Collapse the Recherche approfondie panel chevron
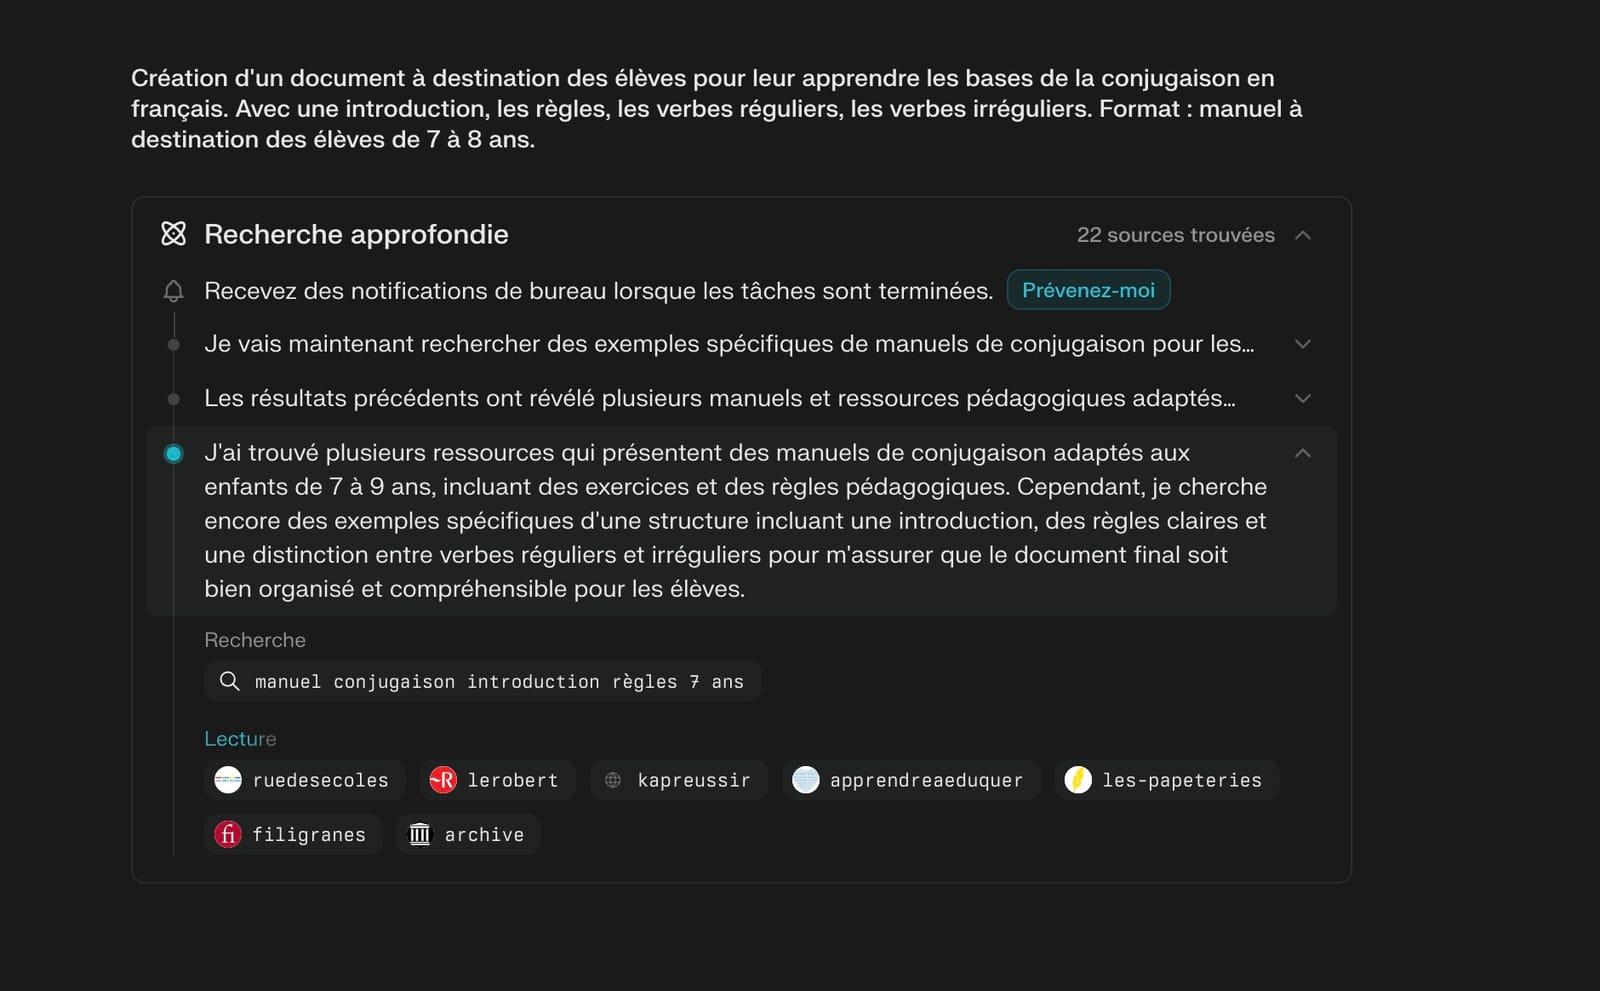The image size is (1600, 991). click(x=1302, y=235)
